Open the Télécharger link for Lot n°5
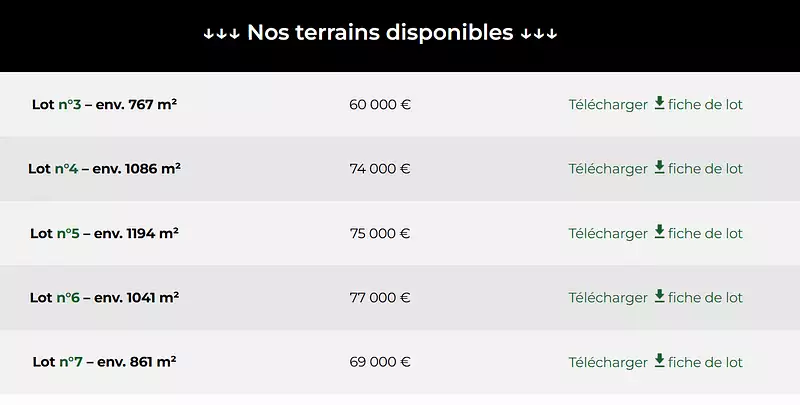The width and height of the screenshot is (800, 405). (x=608, y=233)
